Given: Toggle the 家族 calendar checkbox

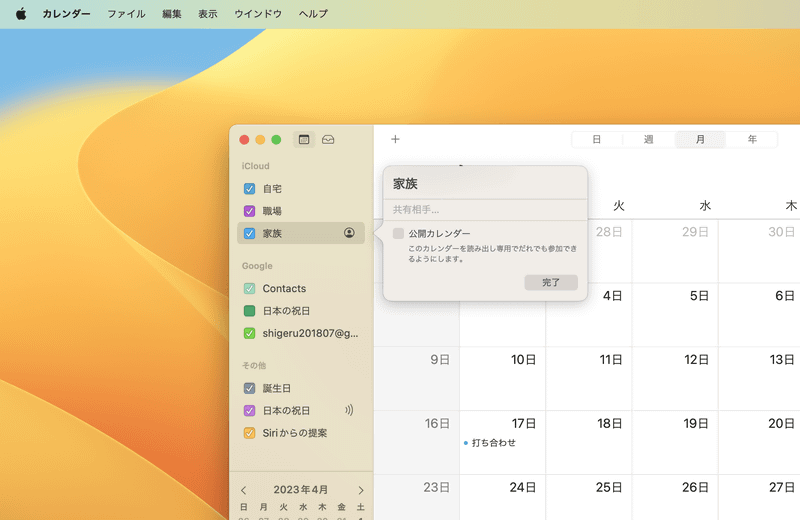Looking at the screenshot, I should coord(249,233).
